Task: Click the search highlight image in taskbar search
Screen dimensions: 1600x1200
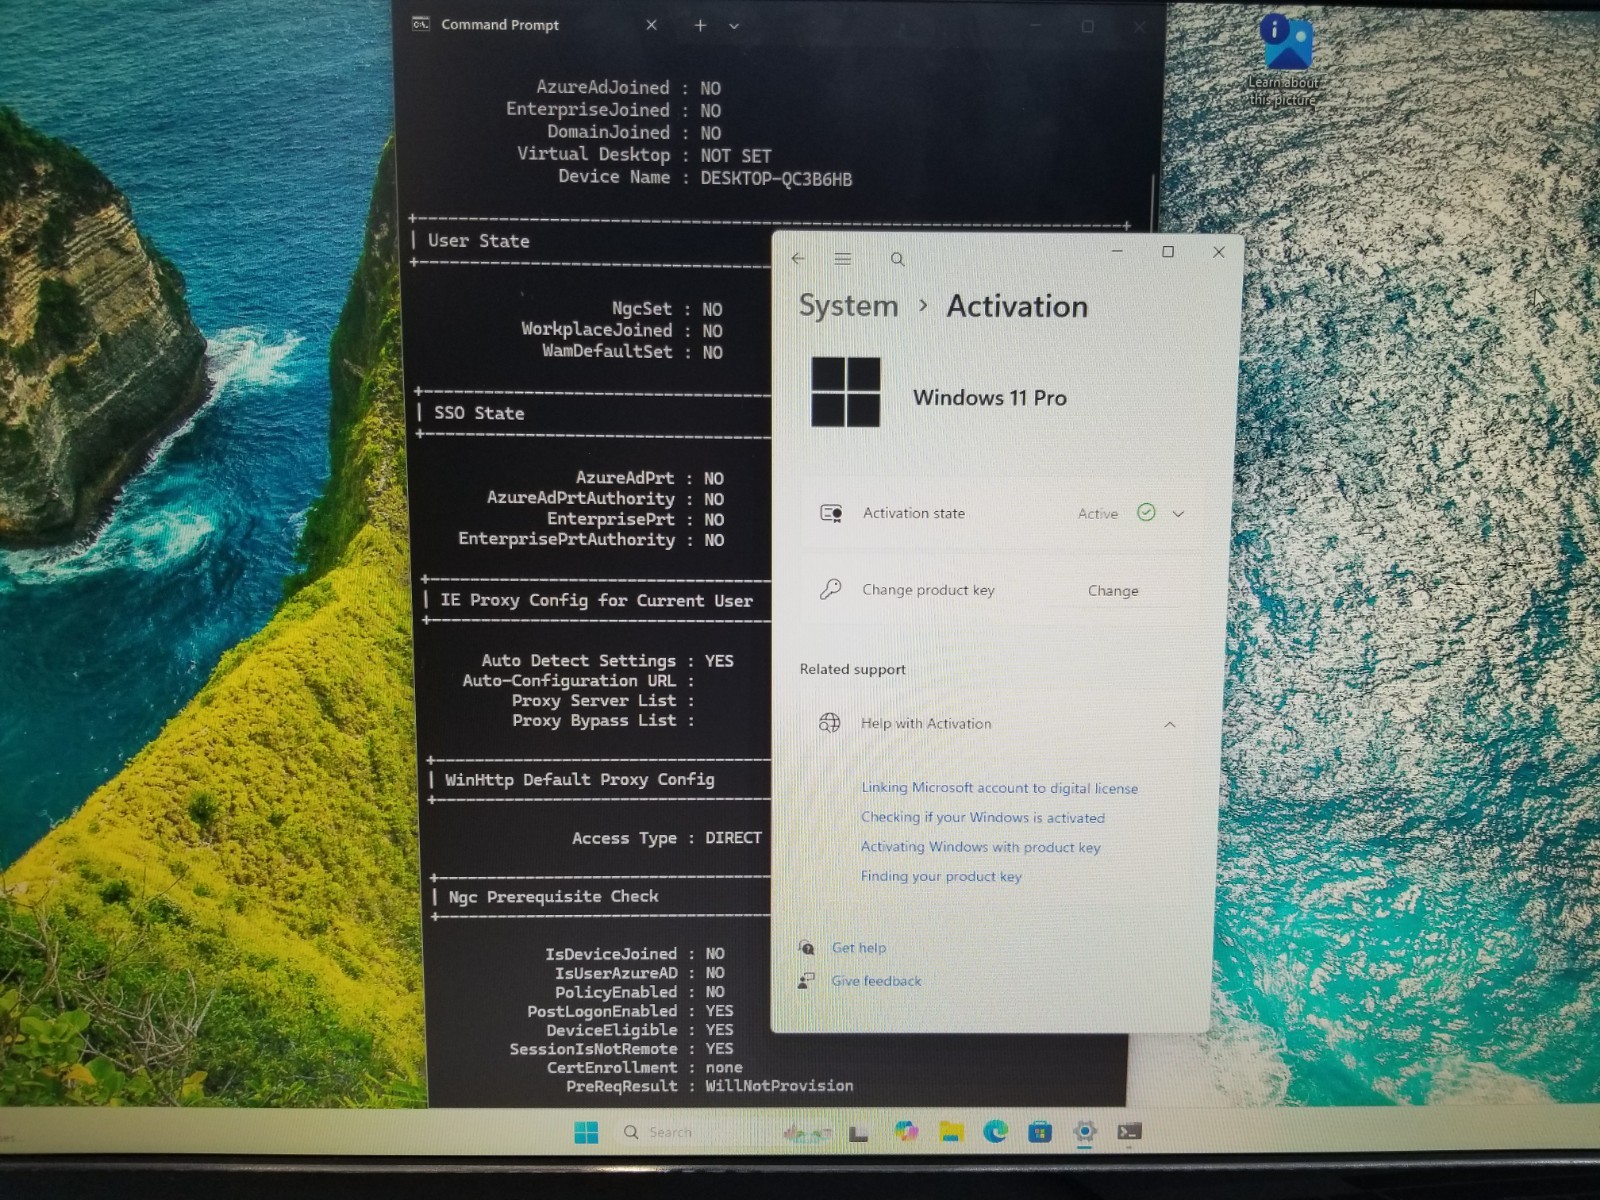Action: coord(808,1133)
